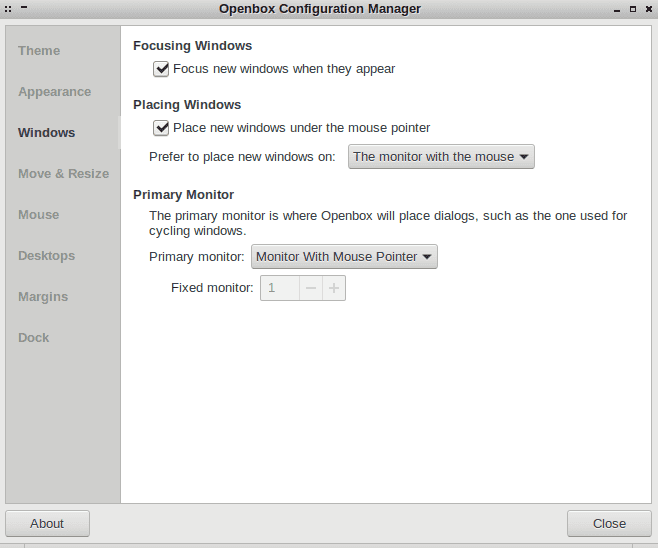
Task: Show the Desktops configuration tab
Action: pos(46,256)
